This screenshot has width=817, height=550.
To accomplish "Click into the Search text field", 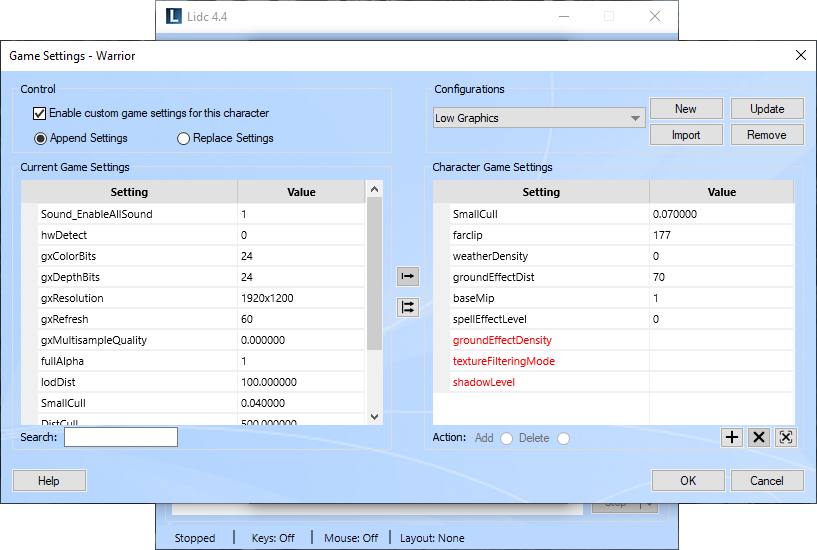I will click(x=121, y=437).
